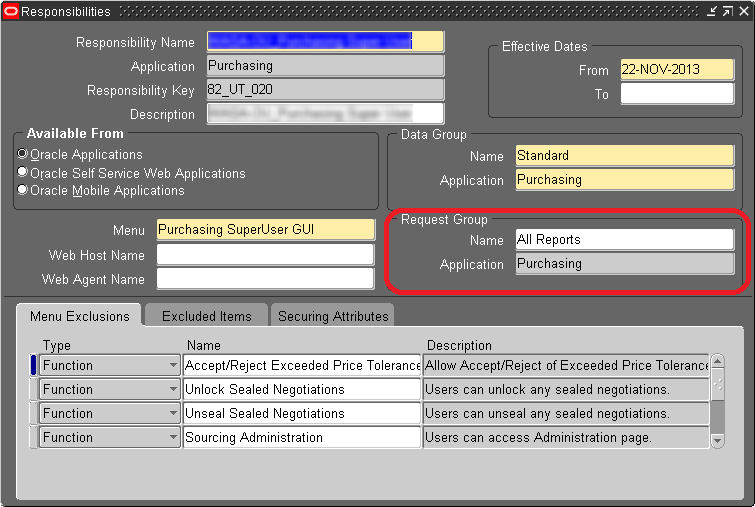
Task: Select Unlock Sealed Negotiations name cell
Action: 302,390
